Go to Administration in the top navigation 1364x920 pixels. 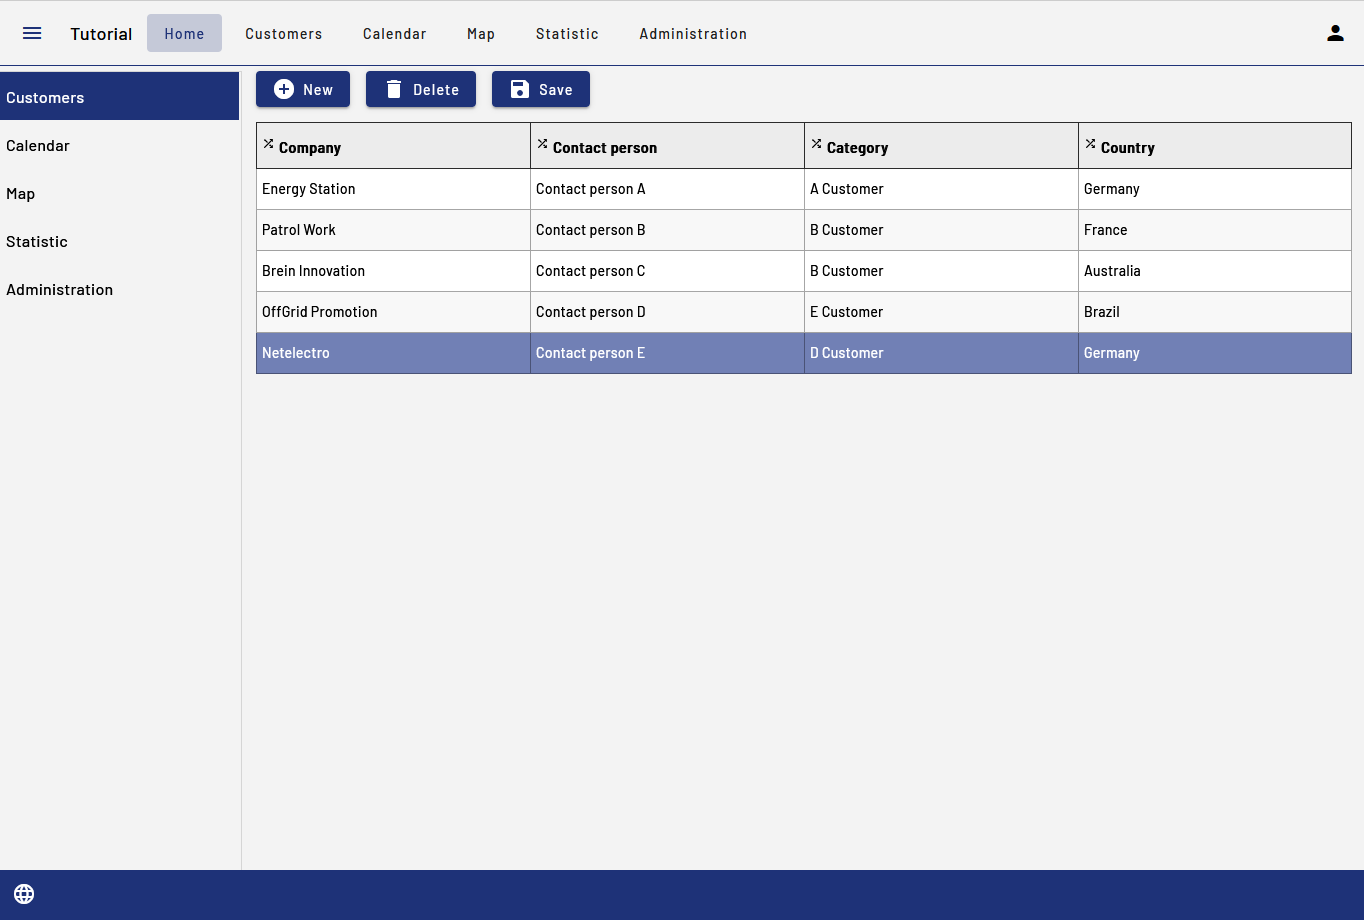(693, 34)
